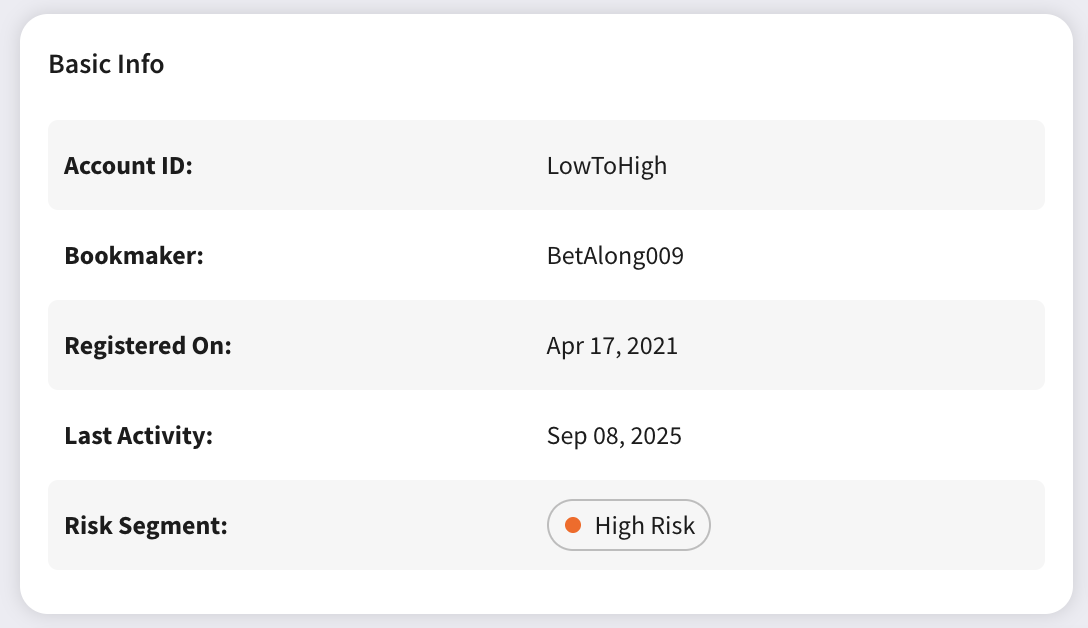Click the LowToHigh account ID value
The height and width of the screenshot is (628, 1088).
coord(606,165)
